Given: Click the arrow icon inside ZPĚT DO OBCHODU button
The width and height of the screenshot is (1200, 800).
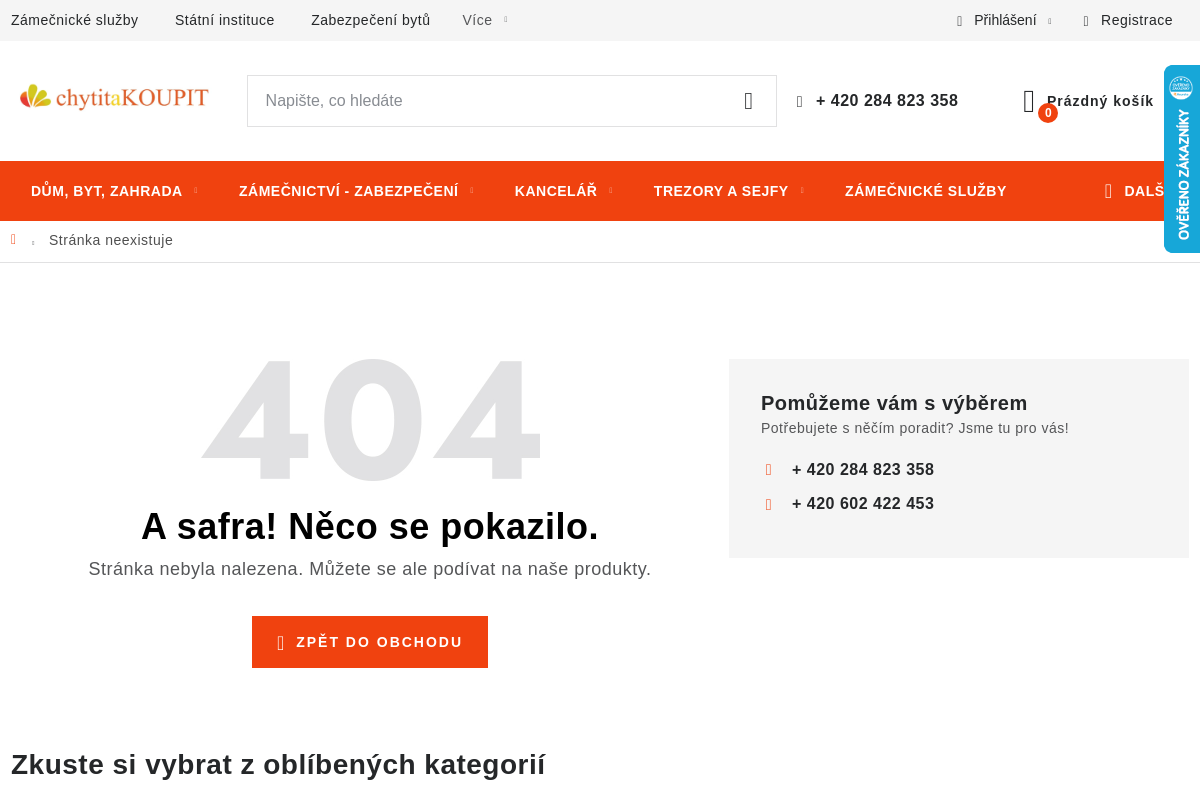Looking at the screenshot, I should [x=282, y=642].
